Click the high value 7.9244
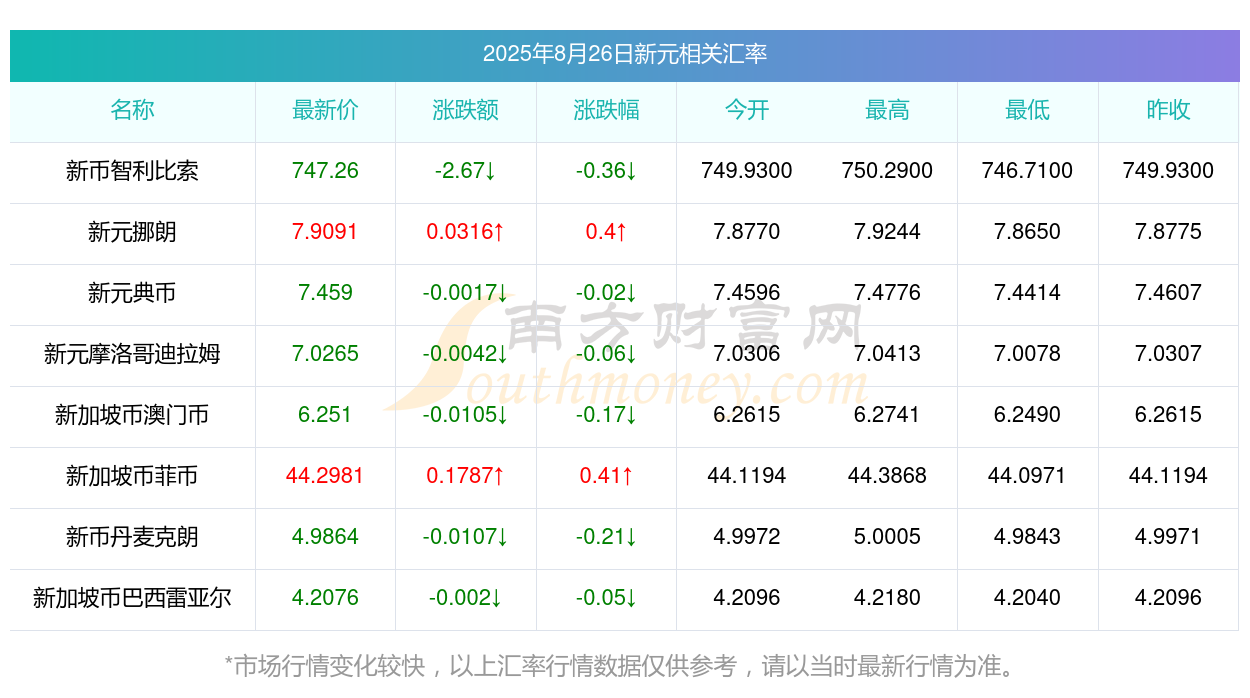Screen dimensions: 1250x698 (887, 232)
